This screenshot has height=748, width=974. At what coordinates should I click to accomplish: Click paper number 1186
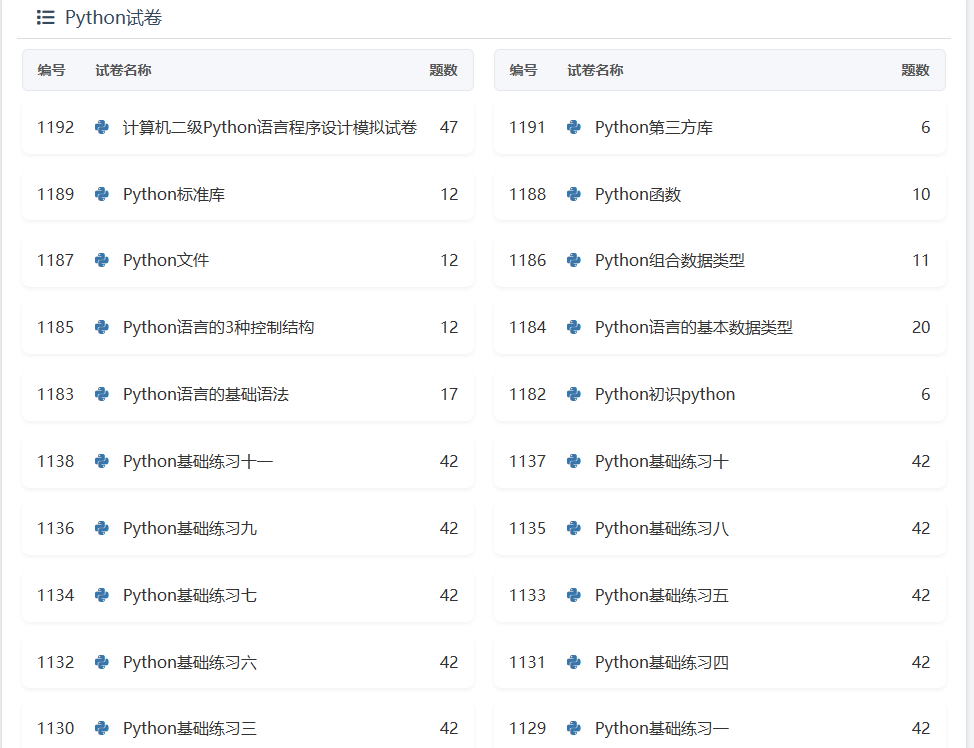pyautogui.click(x=527, y=260)
